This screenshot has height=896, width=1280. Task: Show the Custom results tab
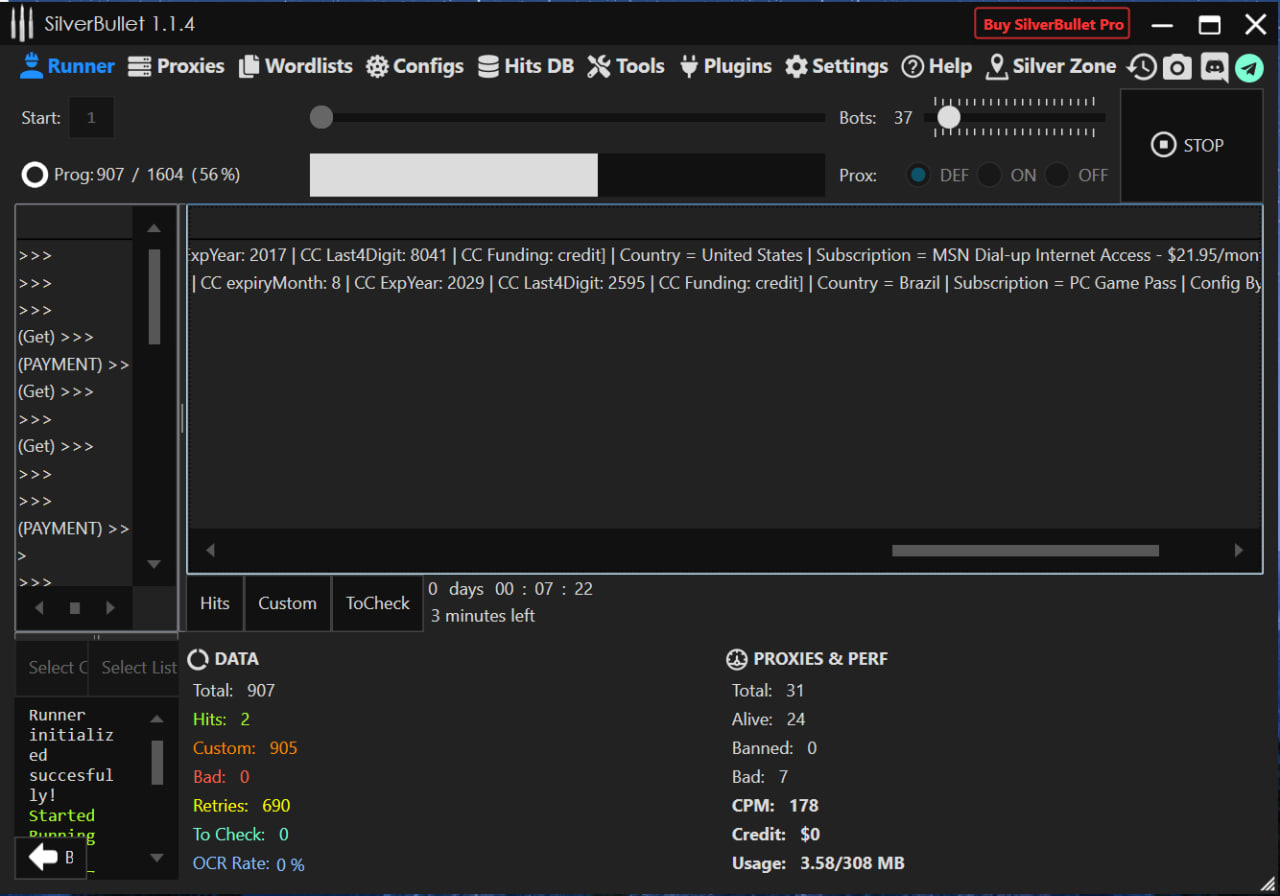(x=288, y=603)
